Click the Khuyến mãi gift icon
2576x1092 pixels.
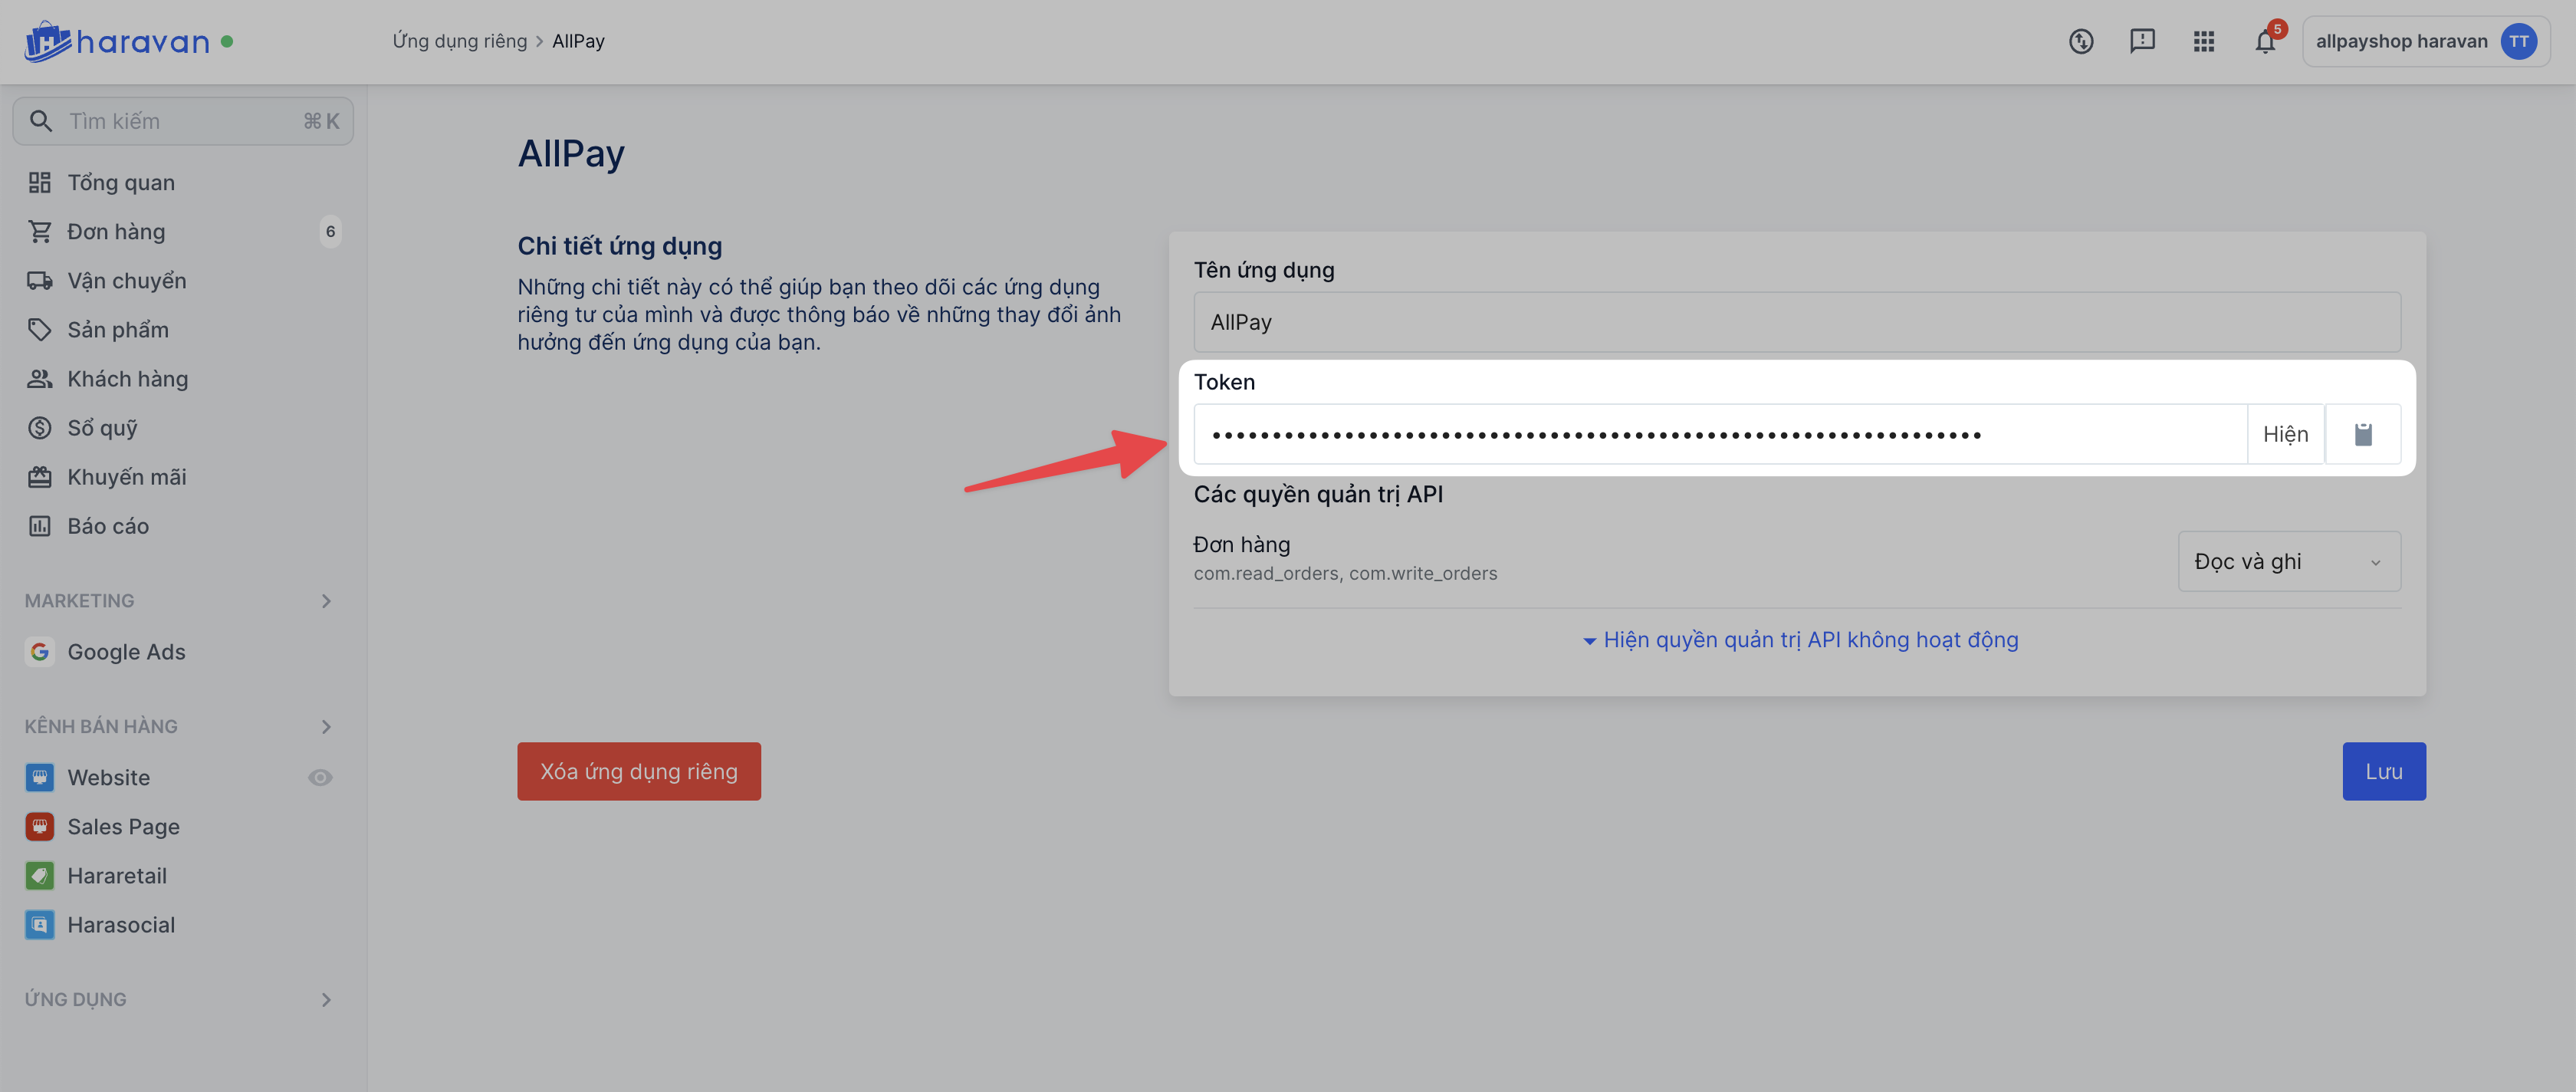click(x=39, y=476)
